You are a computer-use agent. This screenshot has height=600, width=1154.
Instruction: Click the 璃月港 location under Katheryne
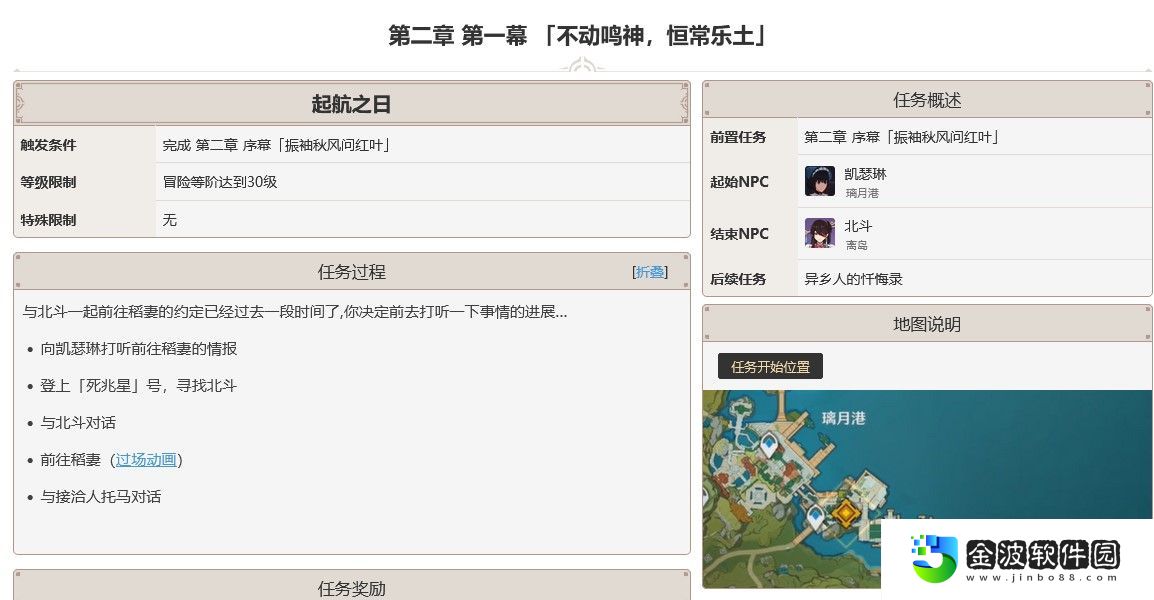[x=862, y=193]
